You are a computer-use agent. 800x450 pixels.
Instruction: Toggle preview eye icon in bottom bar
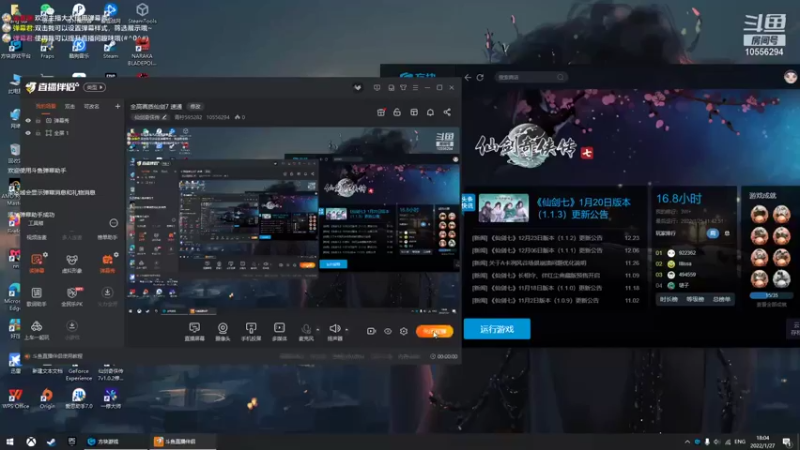(x=388, y=331)
